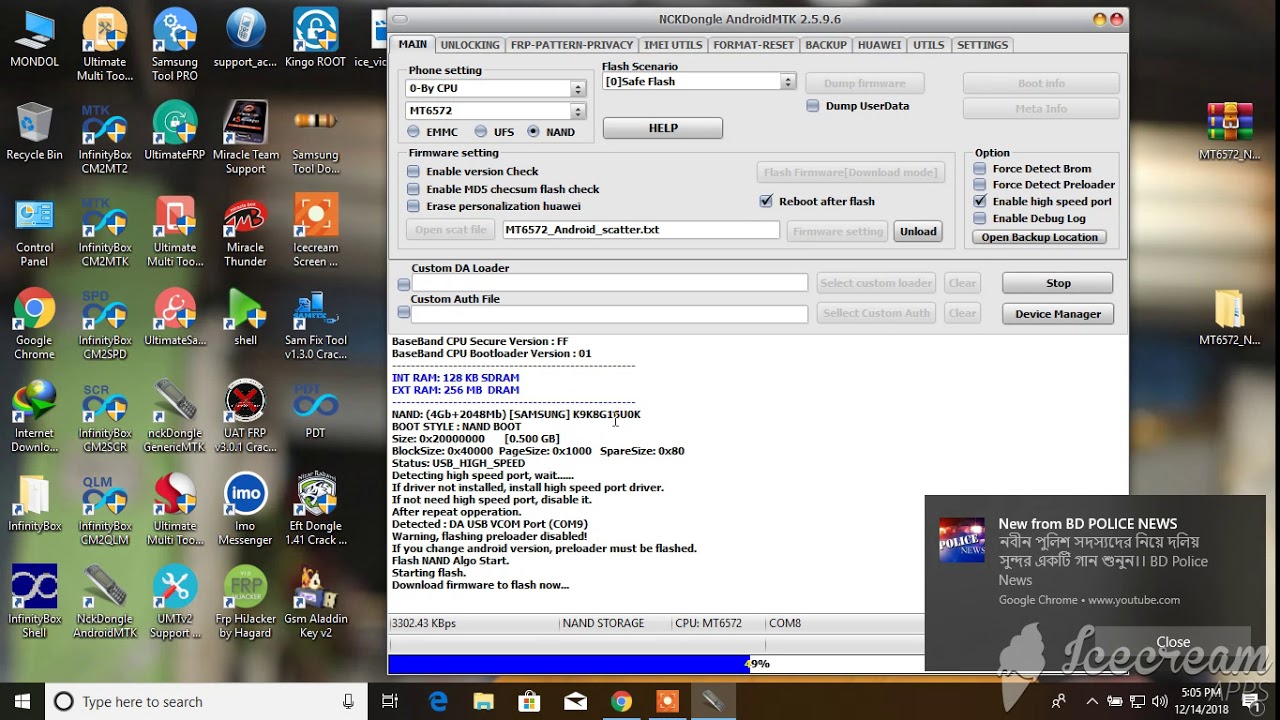The width and height of the screenshot is (1280, 720).
Task: Open Microsoft Edge from taskbar
Action: click(438, 701)
